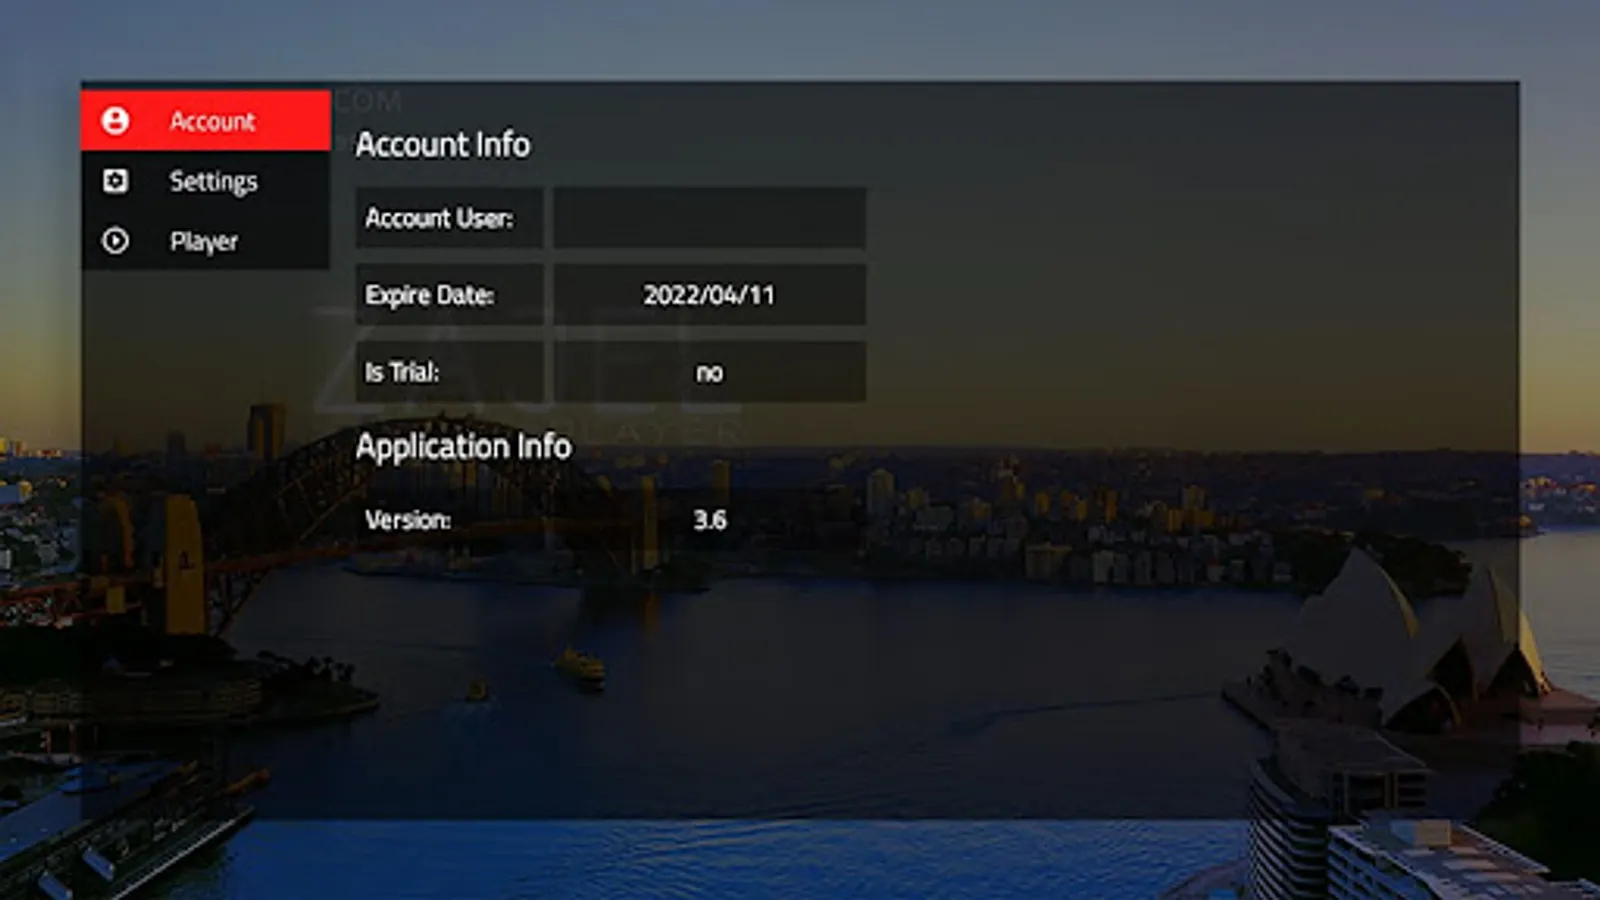1600x900 pixels.
Task: Open the Settings menu item
Action: pyautogui.click(x=206, y=181)
